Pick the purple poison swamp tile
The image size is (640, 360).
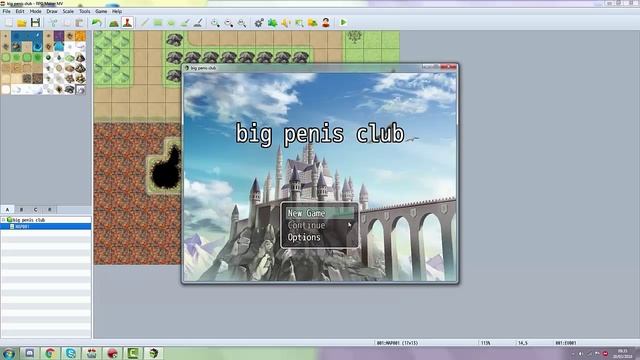pyautogui.click(x=59, y=36)
